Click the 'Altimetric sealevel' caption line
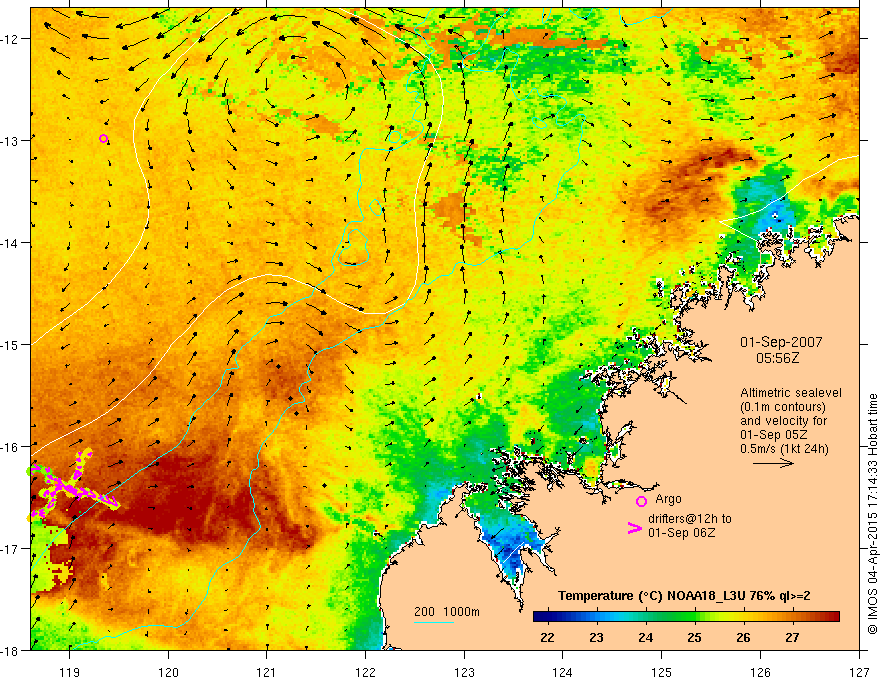Screen dimensions: 880x680 tap(791, 393)
